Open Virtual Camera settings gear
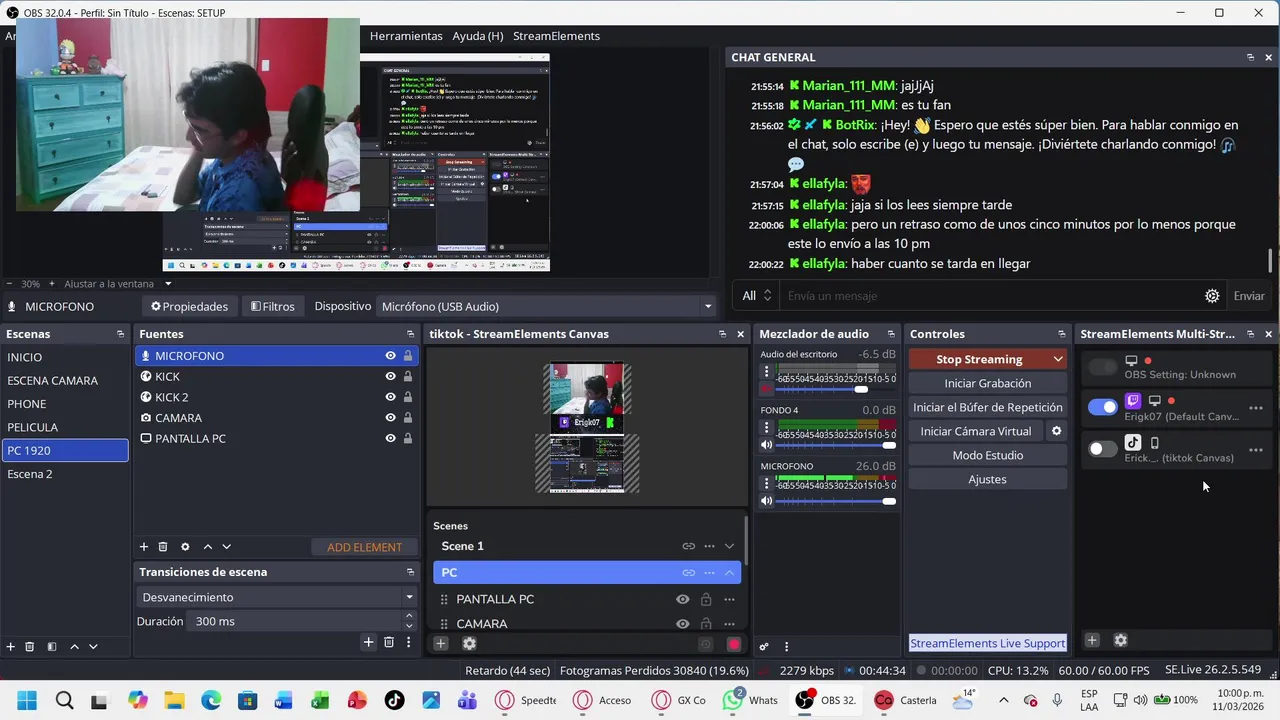The width and height of the screenshot is (1280, 720). click(x=1056, y=431)
